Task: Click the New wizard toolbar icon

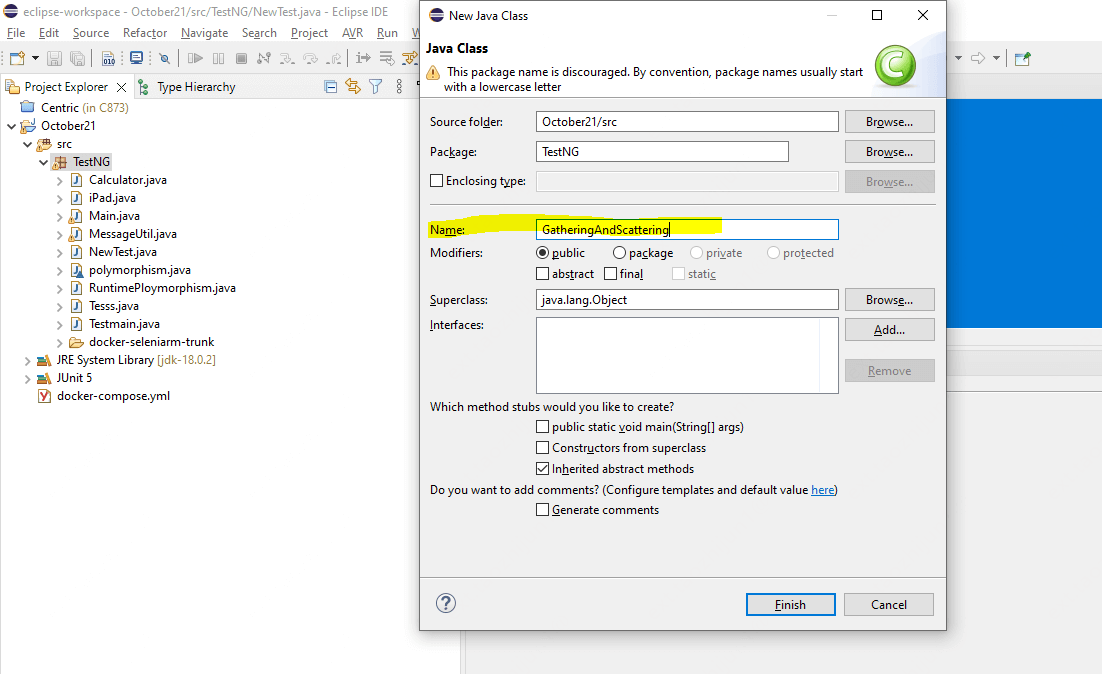Action: pyautogui.click(x=17, y=58)
